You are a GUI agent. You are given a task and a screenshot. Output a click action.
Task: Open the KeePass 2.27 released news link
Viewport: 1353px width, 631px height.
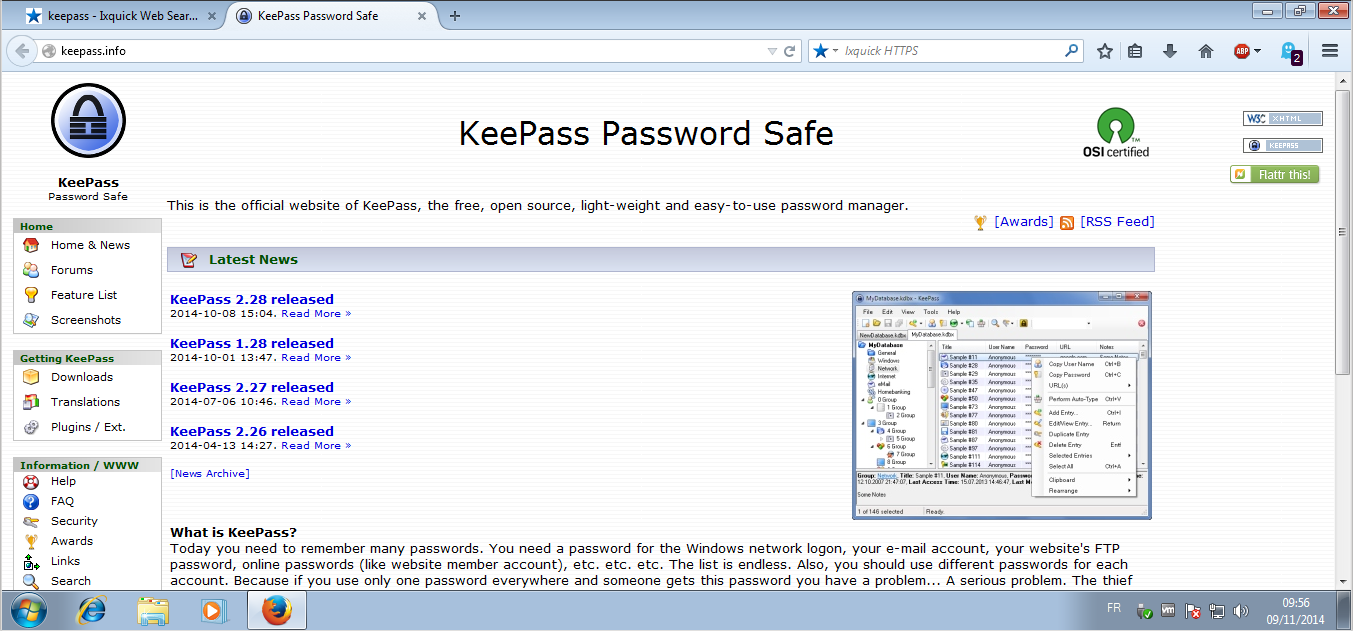pyautogui.click(x=252, y=387)
